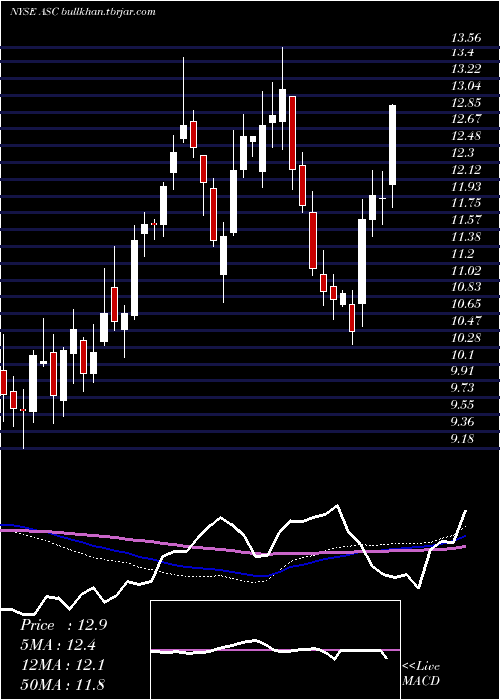Click the 10.1 price axis label
The width and height of the screenshot is (500, 700).
[x=462, y=355]
